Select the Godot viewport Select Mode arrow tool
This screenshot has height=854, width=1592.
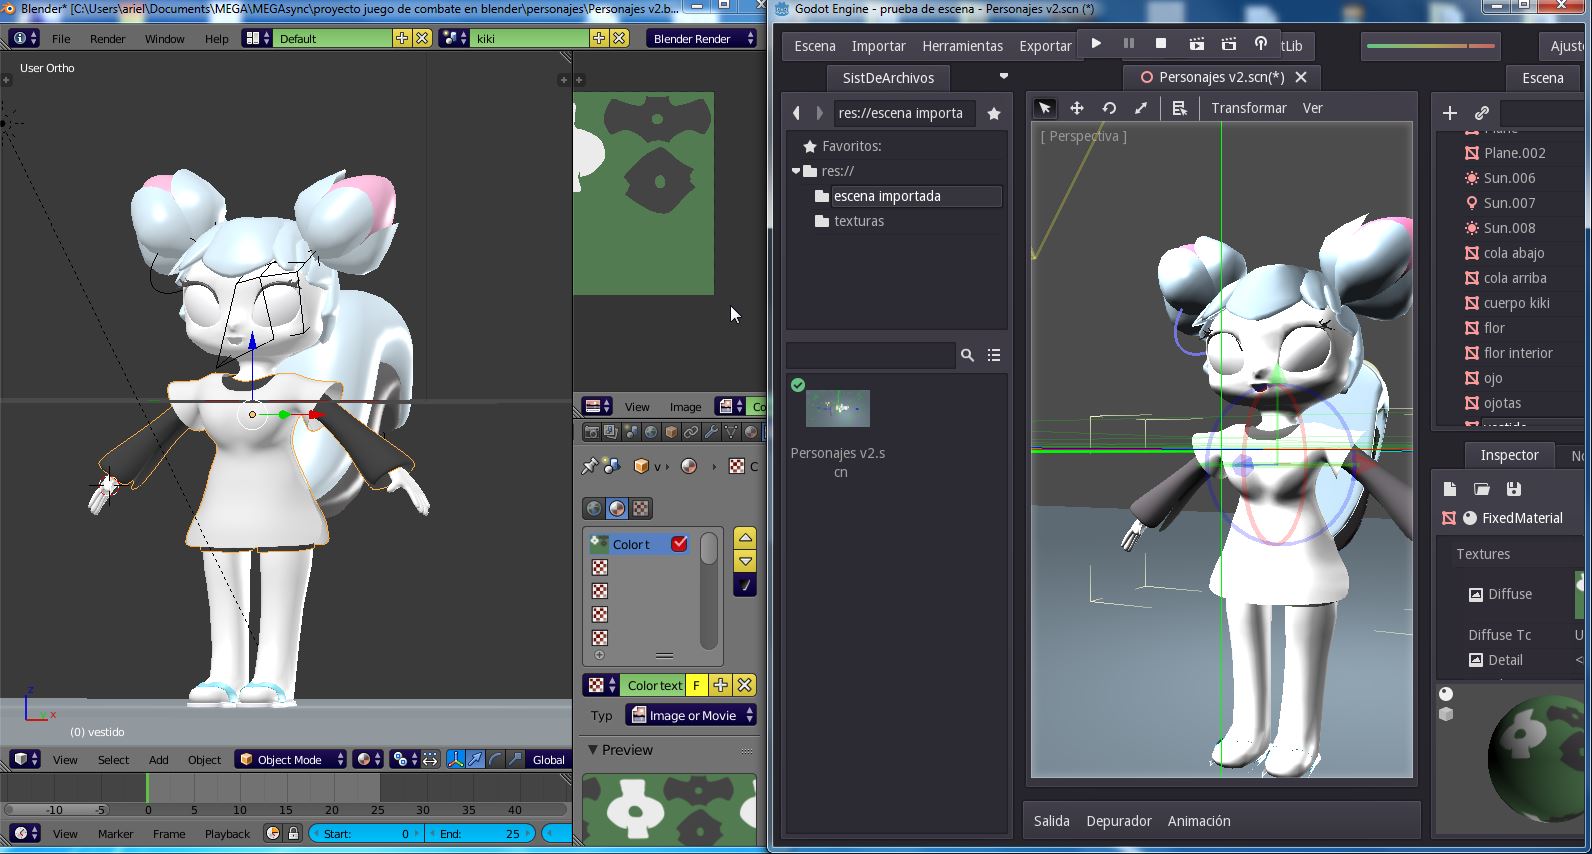coord(1044,108)
